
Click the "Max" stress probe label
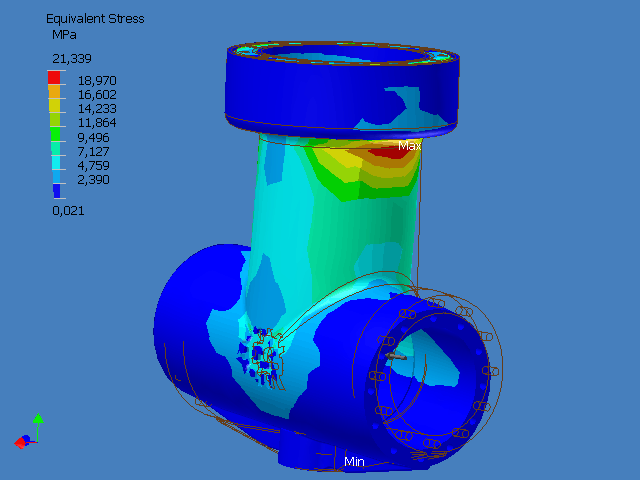click(409, 146)
